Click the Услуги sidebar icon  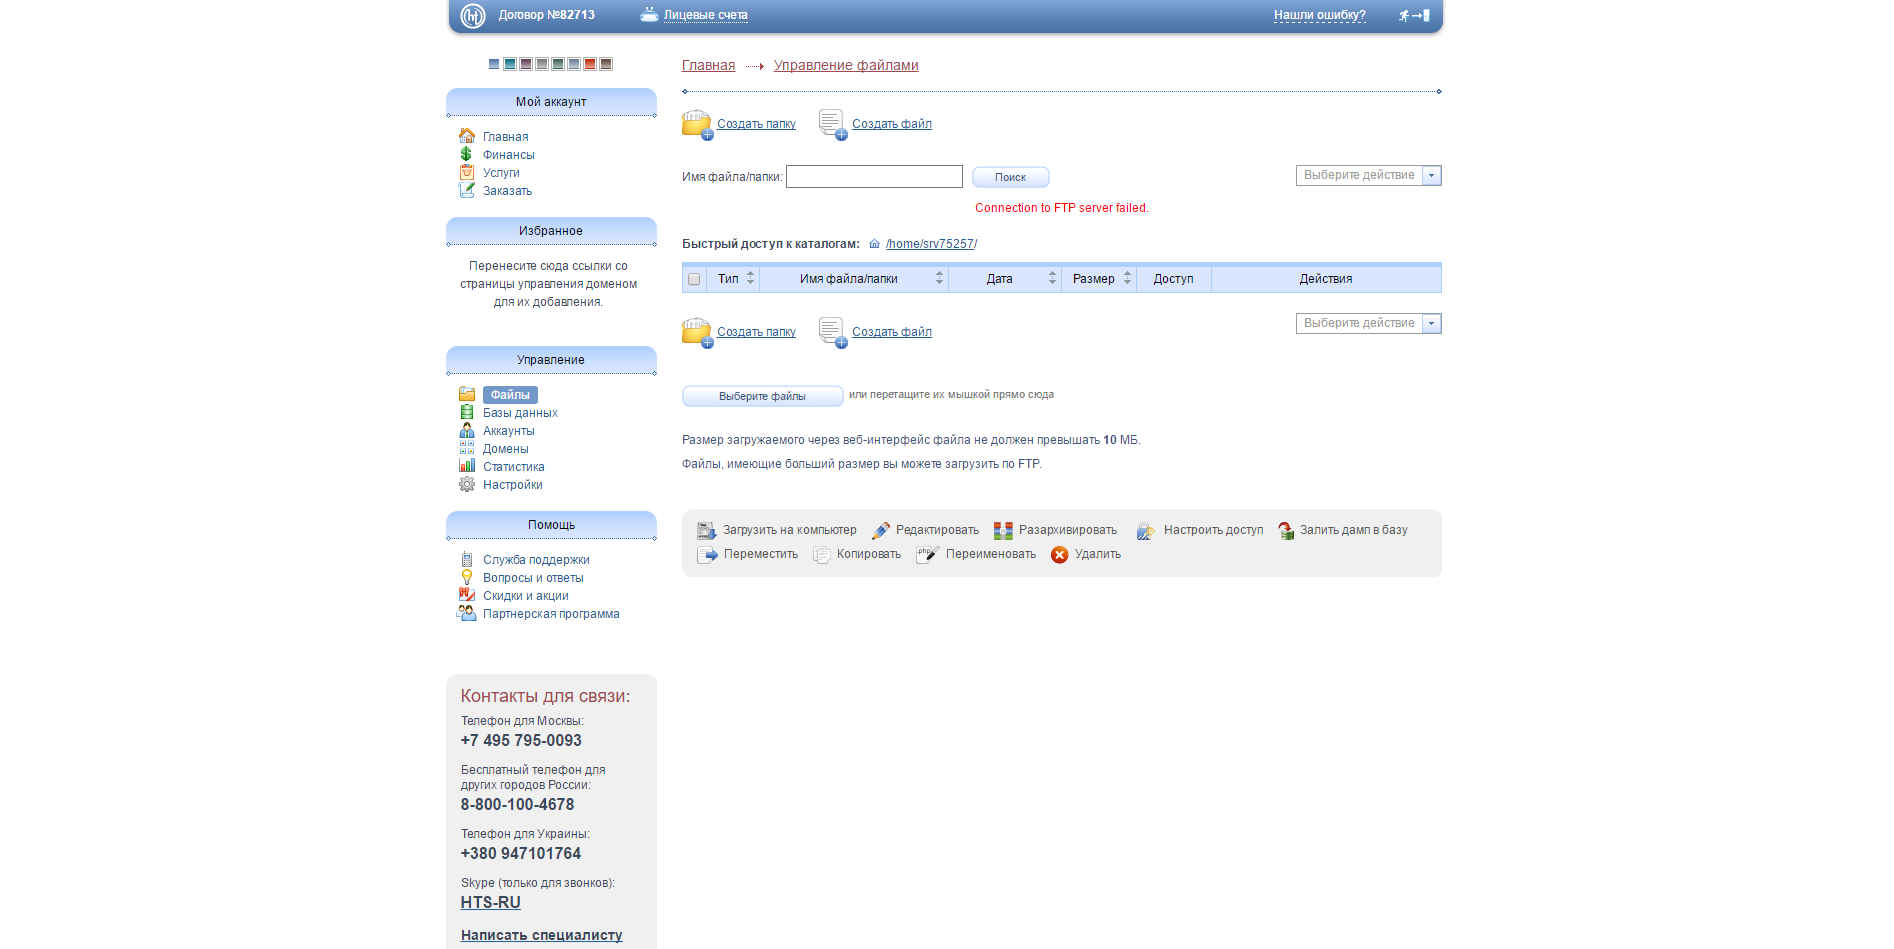(x=467, y=172)
